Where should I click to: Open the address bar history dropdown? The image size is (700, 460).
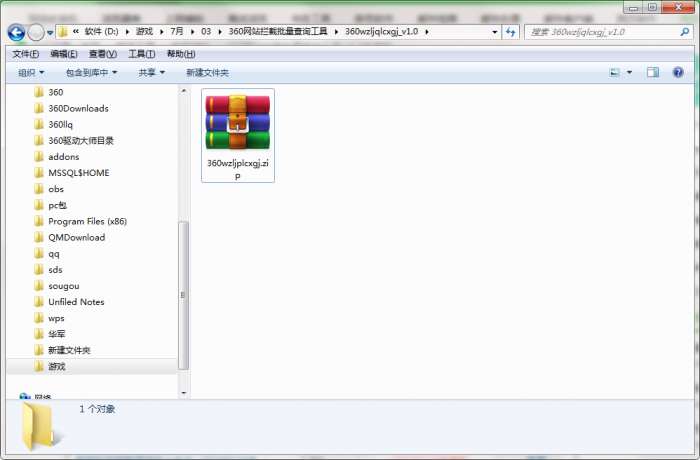(x=494, y=32)
